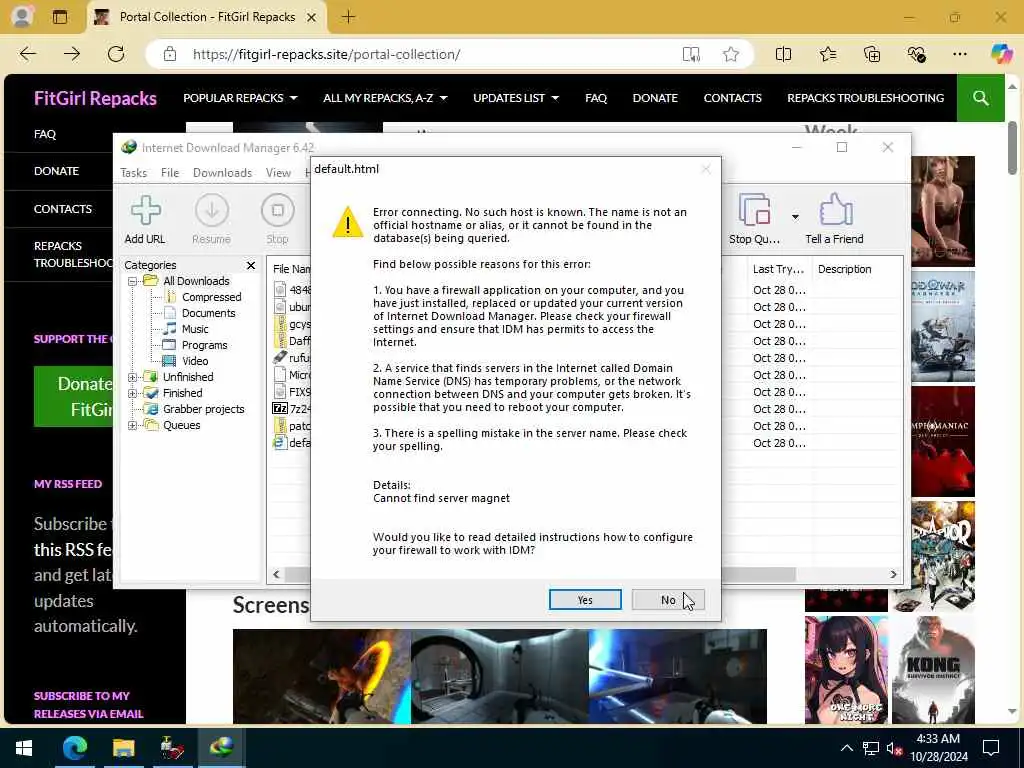The image size is (1024, 768).
Task: Open the Tasks menu in IDM
Action: pos(133,172)
